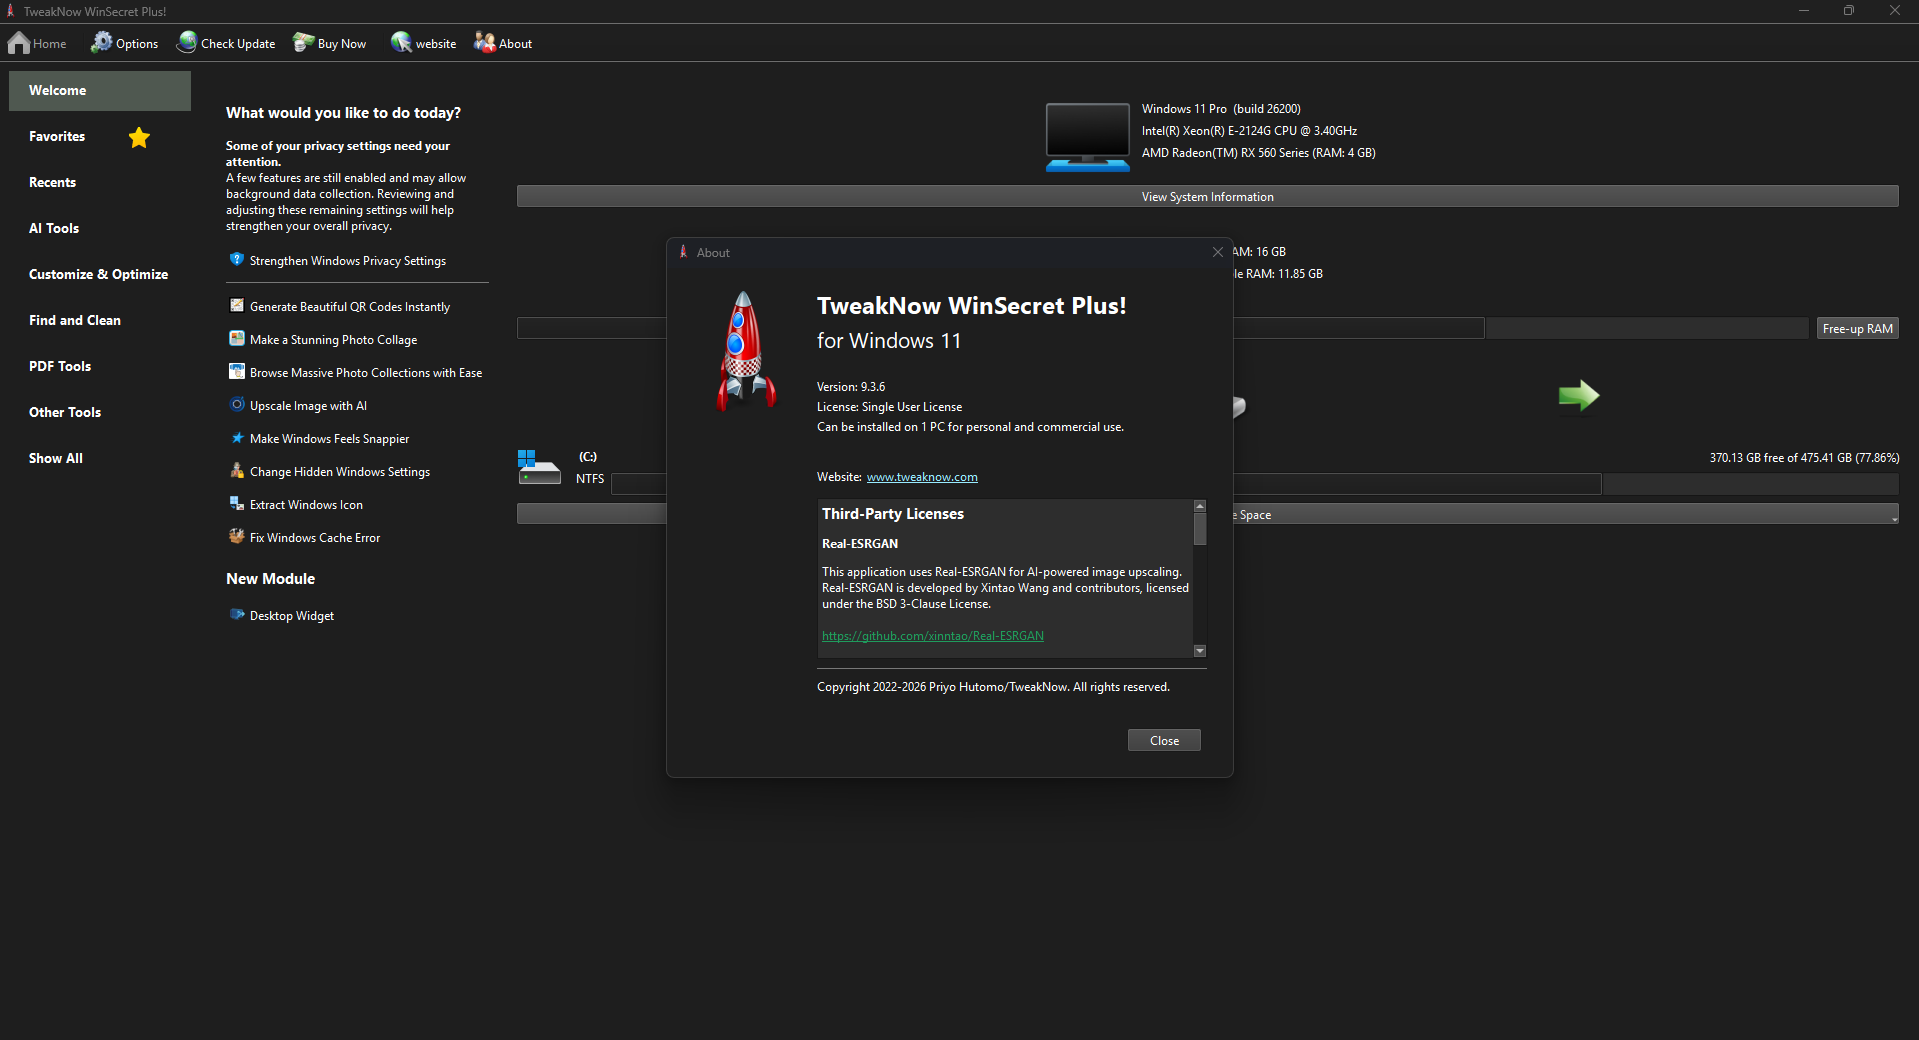Open the Real-ESRGAN GitHub link
Image resolution: width=1919 pixels, height=1040 pixels.
click(933, 636)
